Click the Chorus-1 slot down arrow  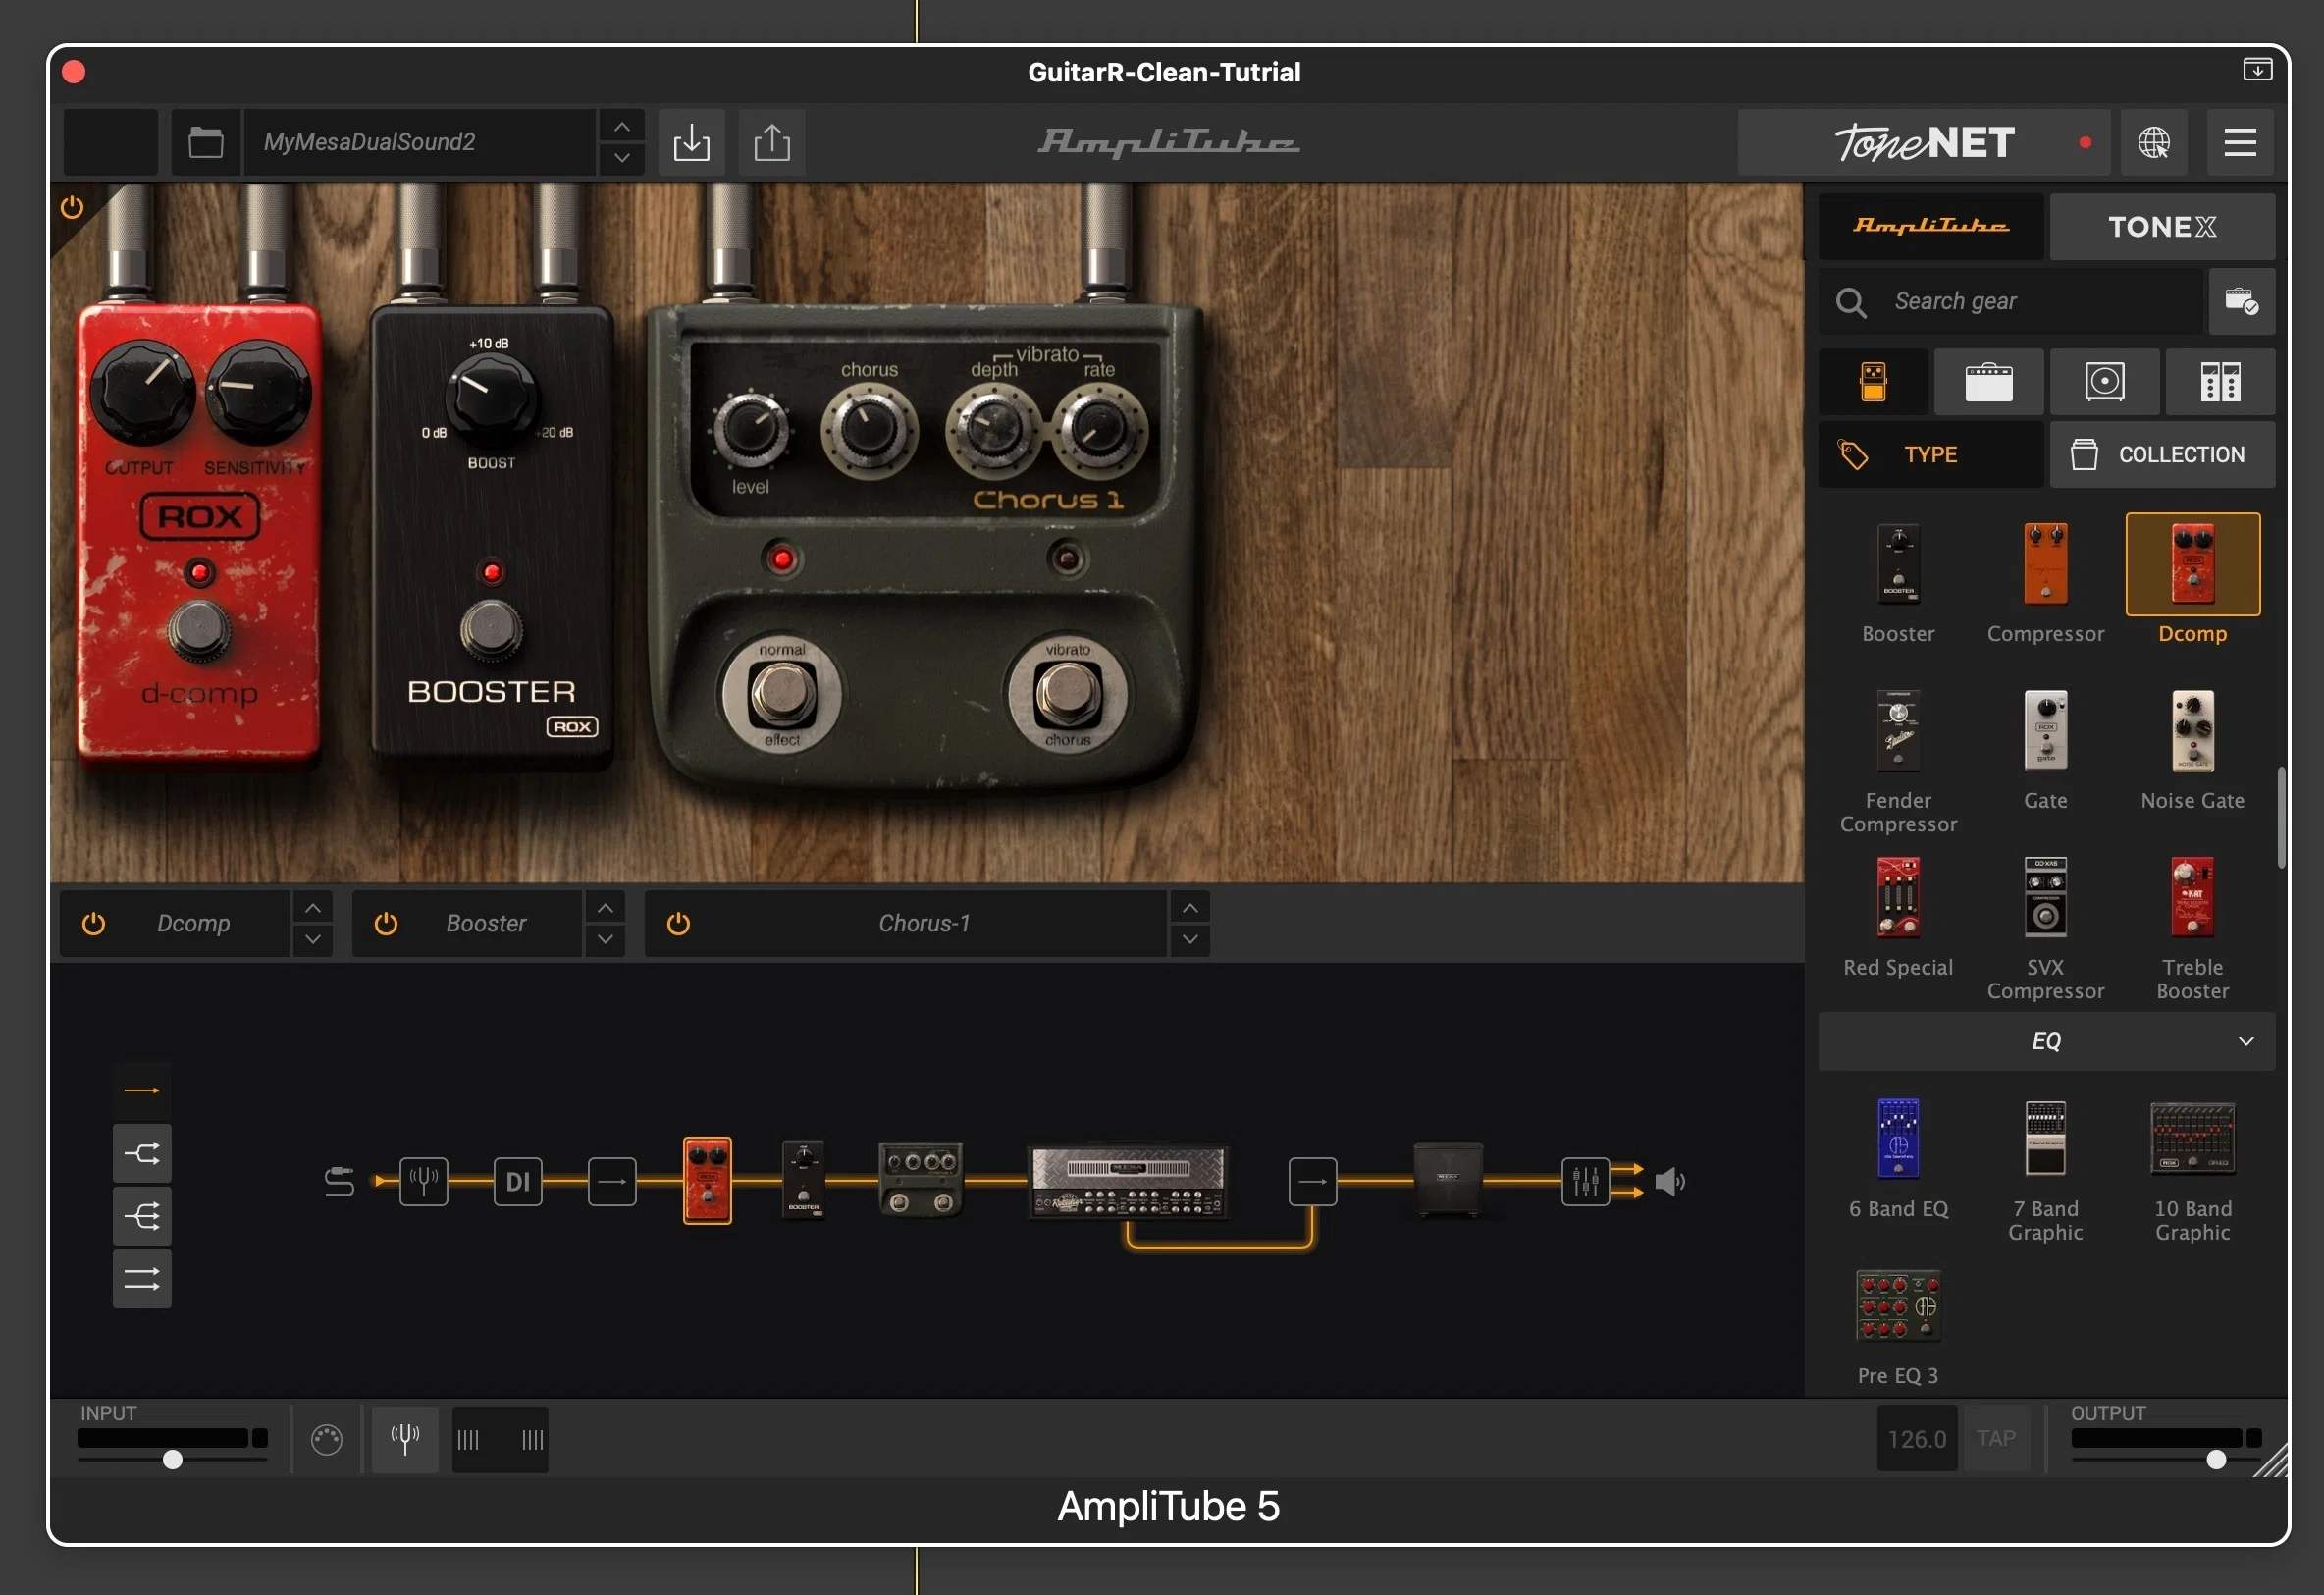[1190, 940]
